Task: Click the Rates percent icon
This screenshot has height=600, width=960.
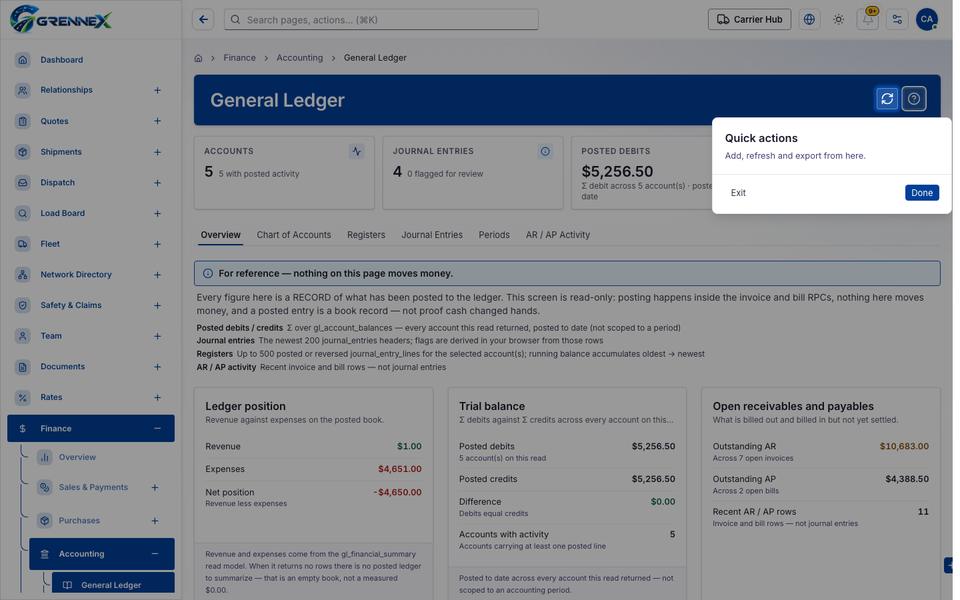Action: 23,397
